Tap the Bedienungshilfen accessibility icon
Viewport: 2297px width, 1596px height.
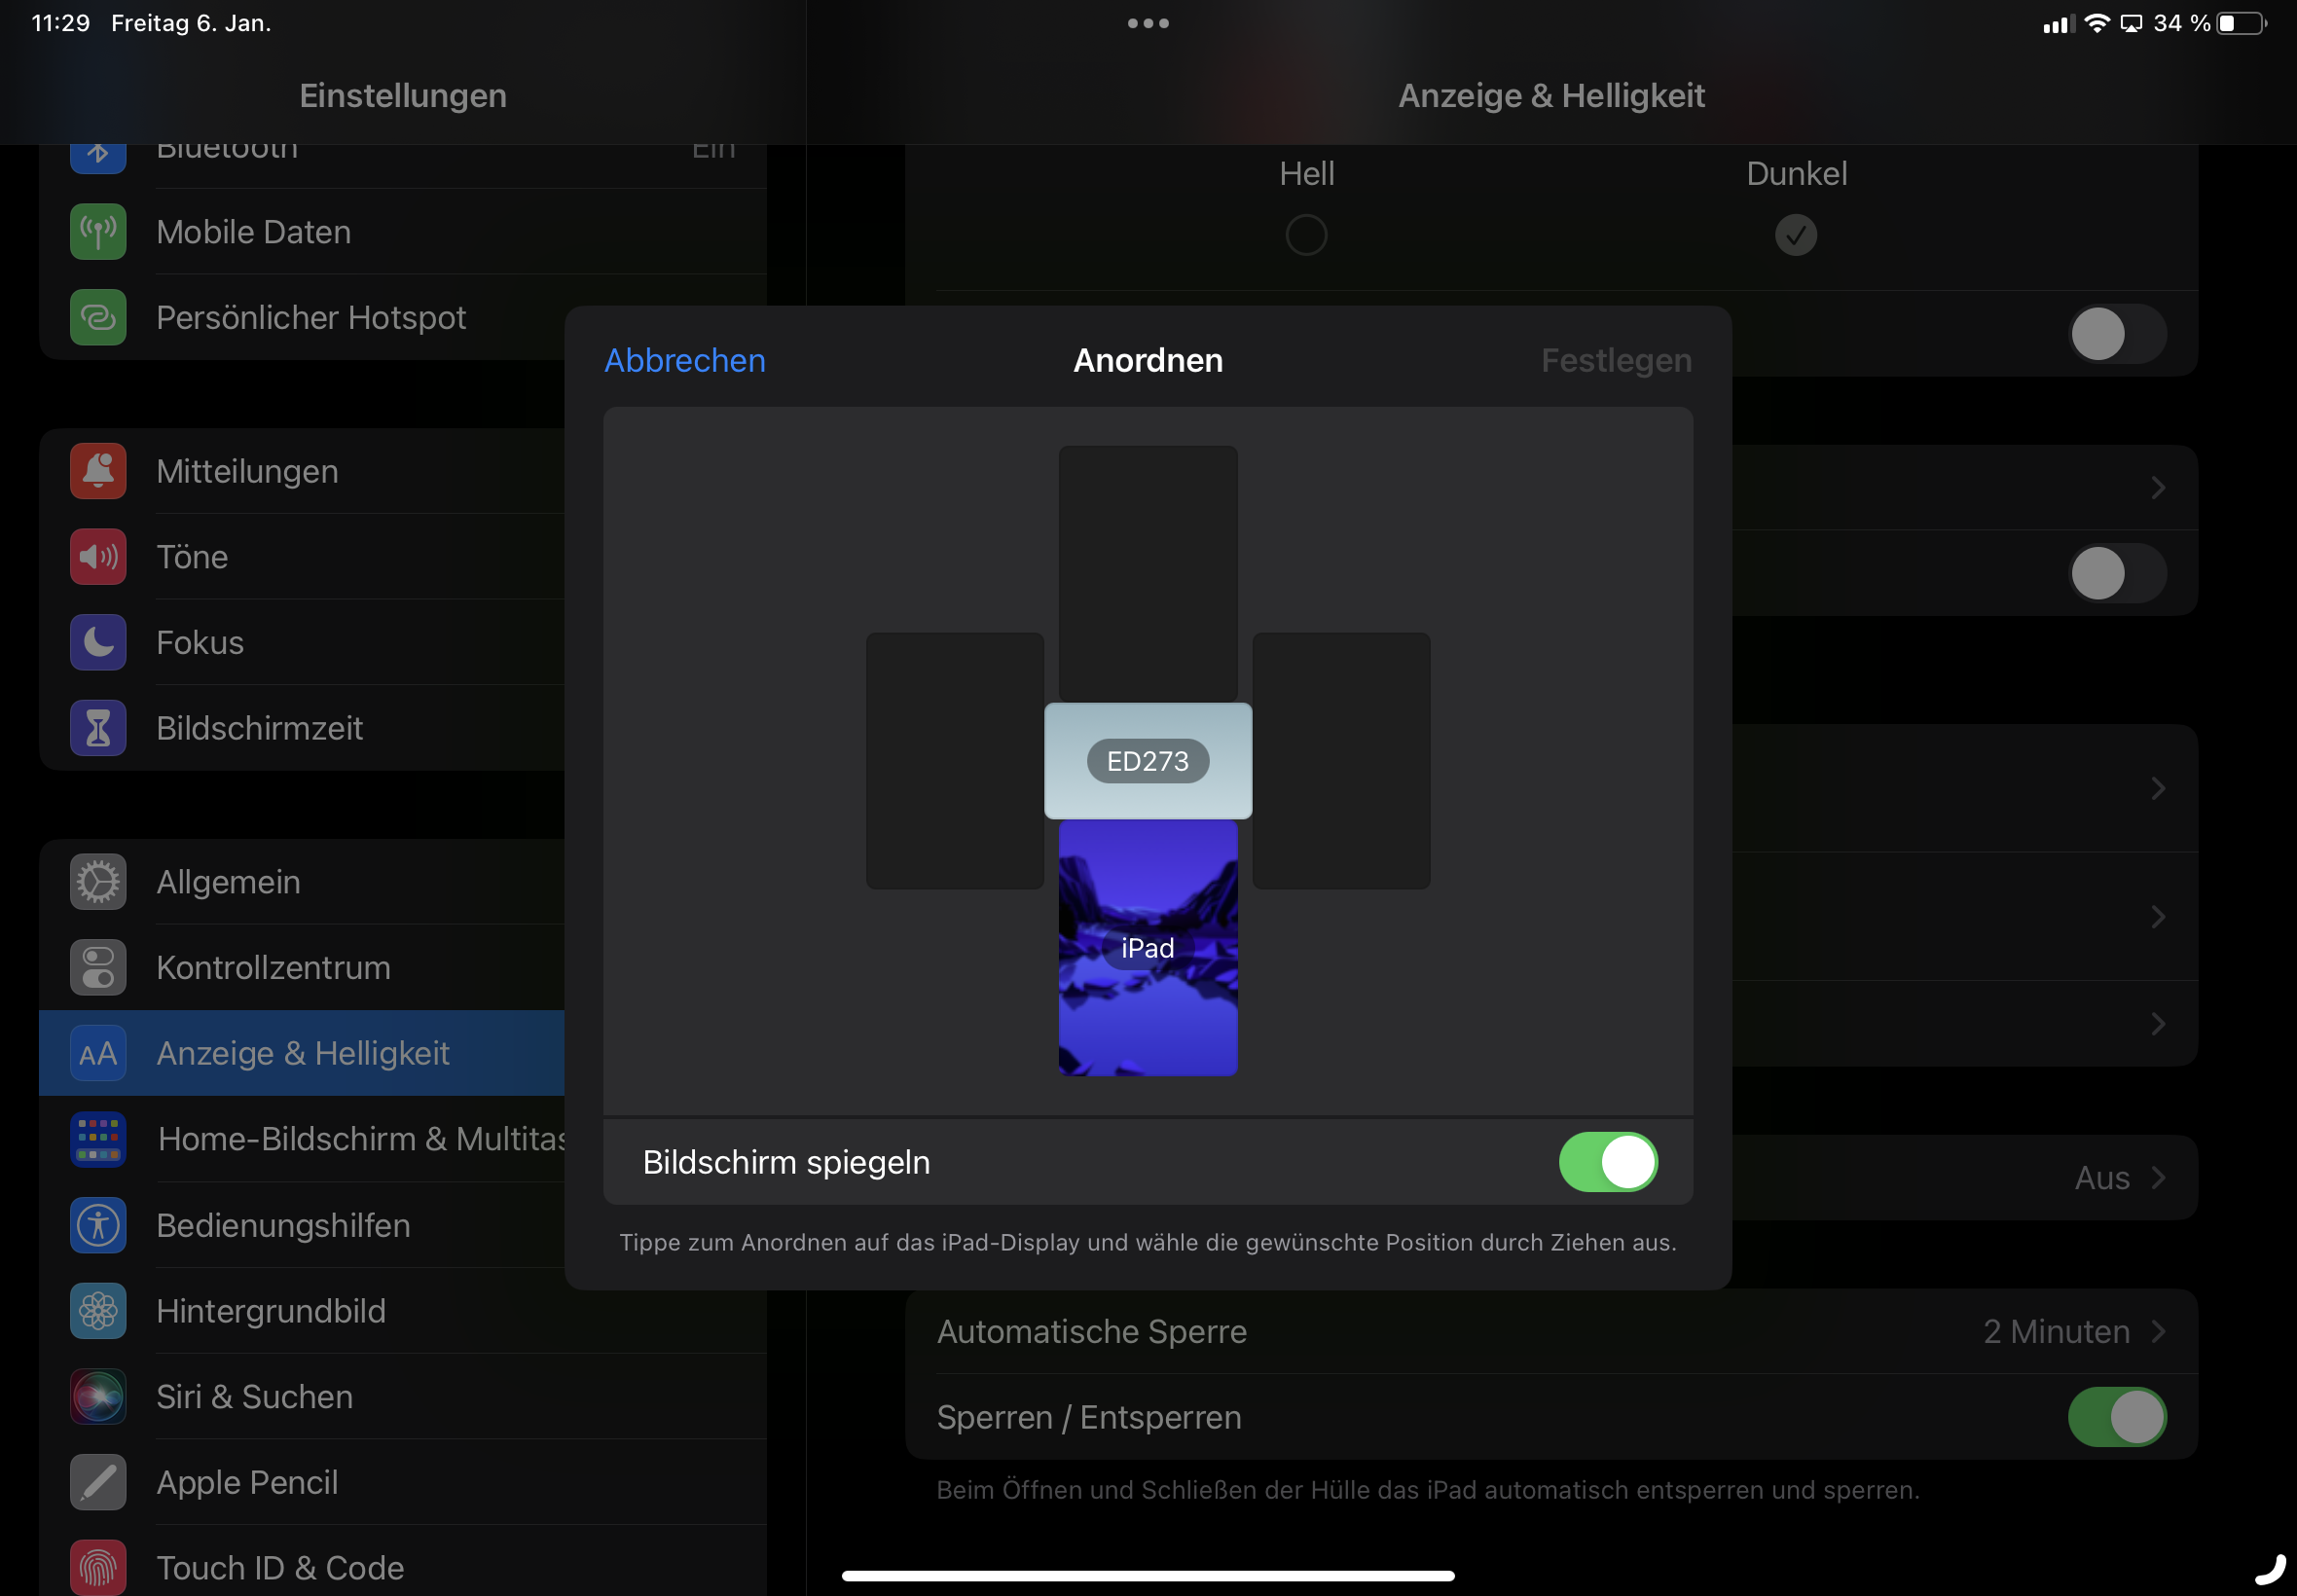[x=98, y=1225]
